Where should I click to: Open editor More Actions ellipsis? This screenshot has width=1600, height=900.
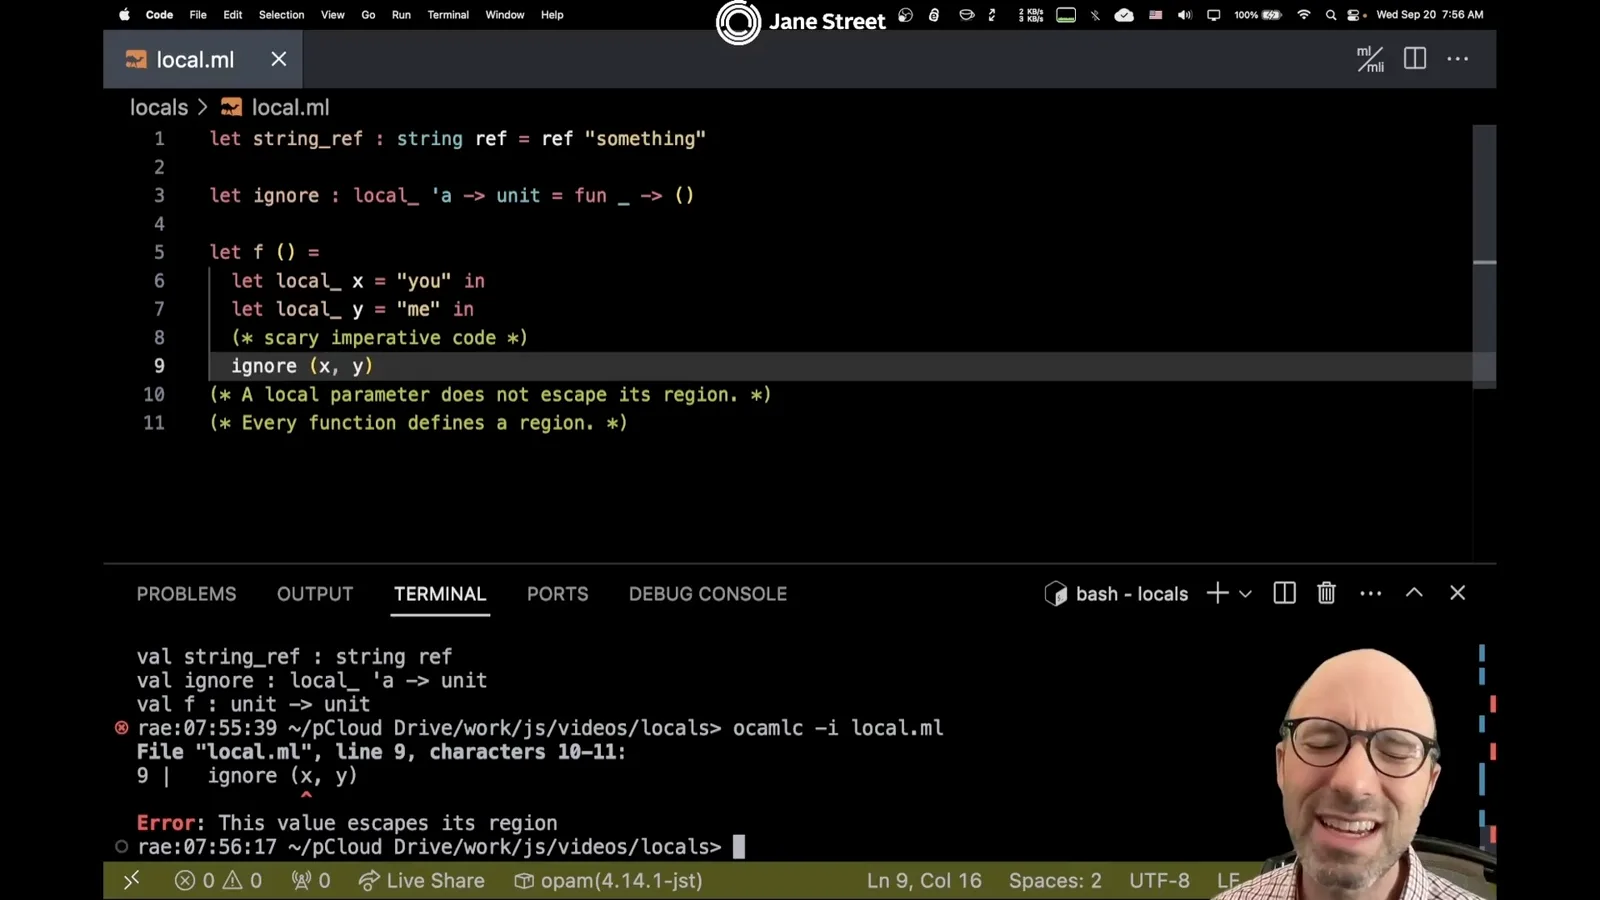(1458, 59)
